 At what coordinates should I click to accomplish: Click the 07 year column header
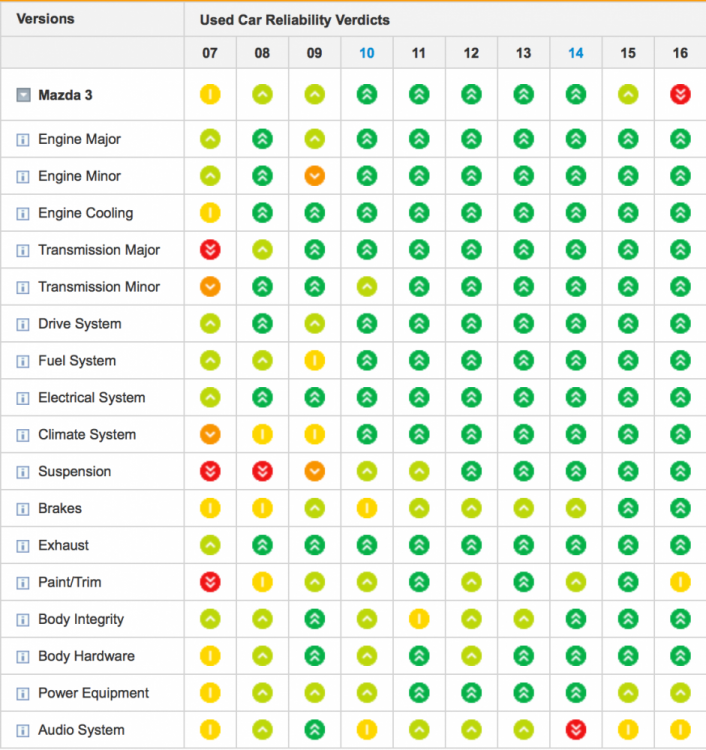tap(210, 53)
